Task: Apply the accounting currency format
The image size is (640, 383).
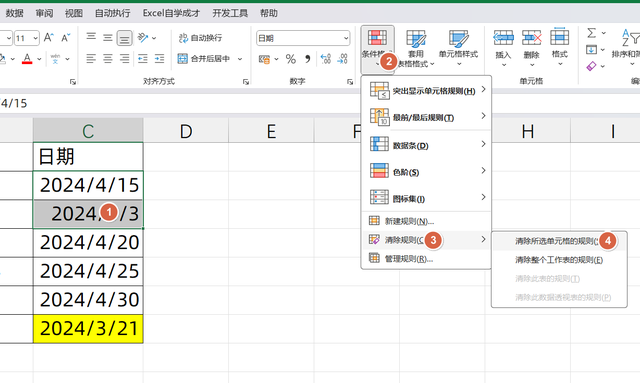Action: coord(264,59)
